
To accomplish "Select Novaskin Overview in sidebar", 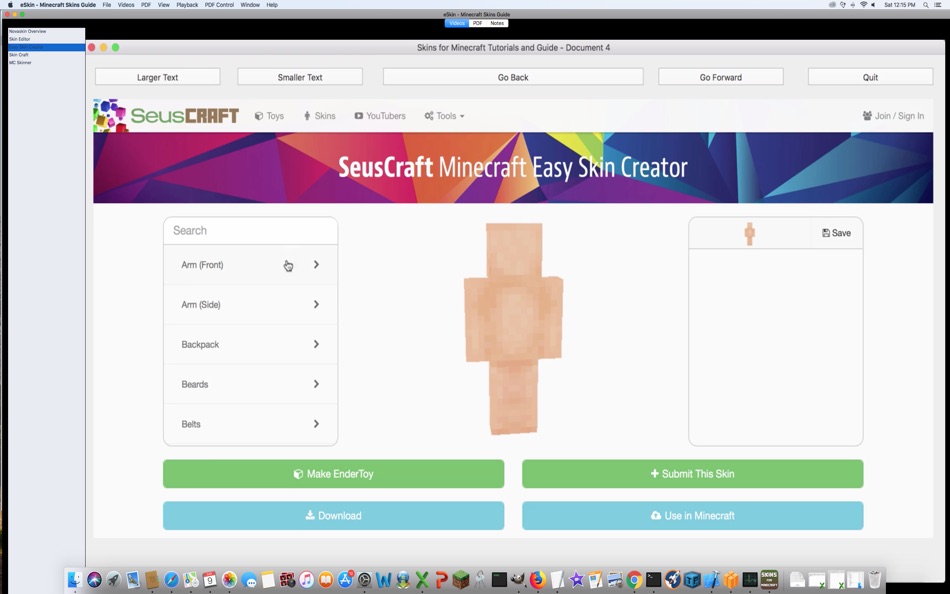I will (x=46, y=31).
